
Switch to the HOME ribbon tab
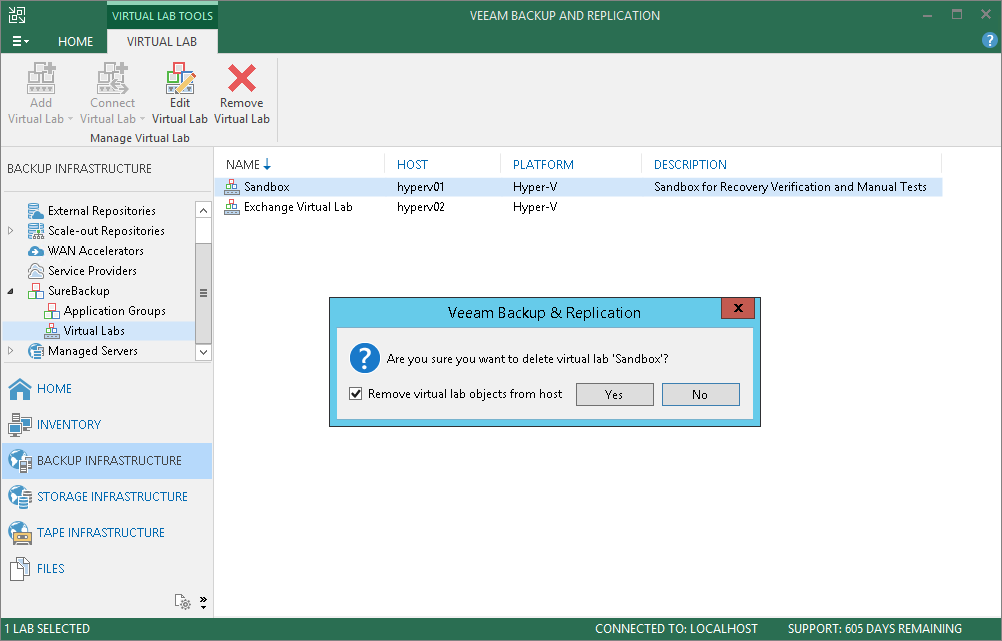75,42
